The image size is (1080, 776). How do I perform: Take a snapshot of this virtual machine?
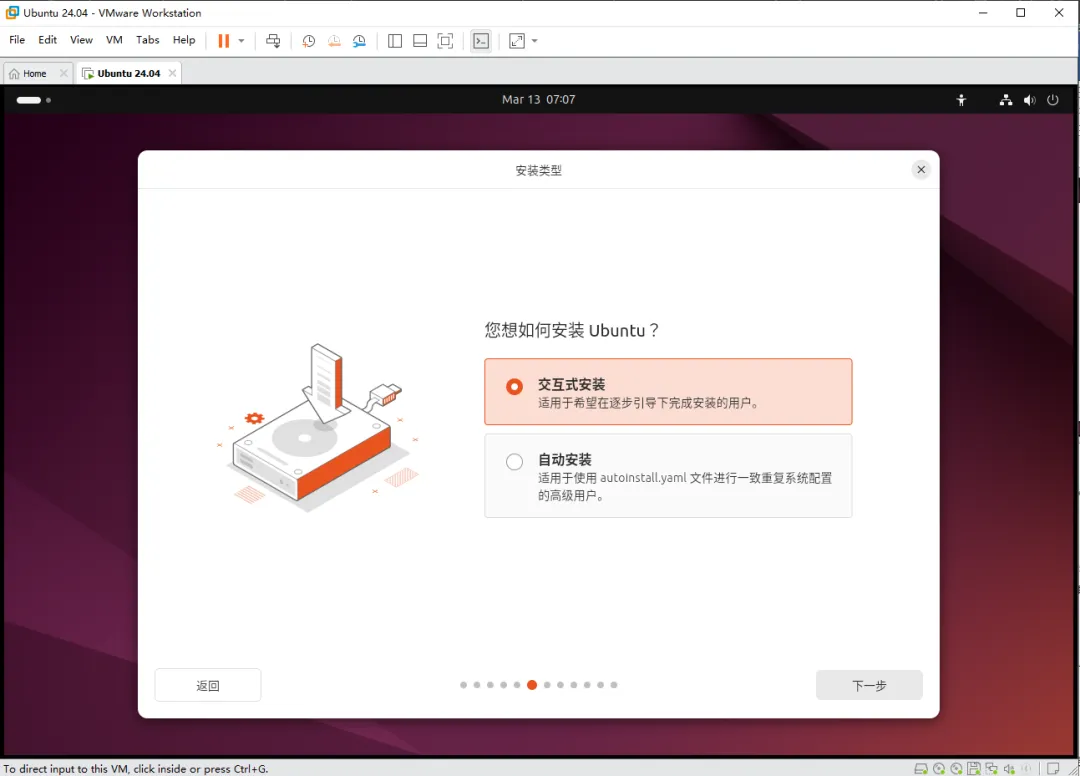tap(309, 41)
